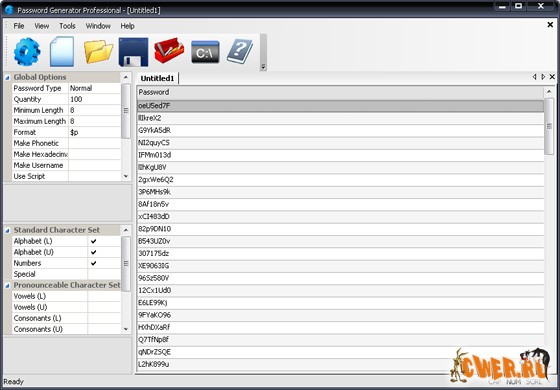Select password row xCI483dD
560x390 pixels.
pyautogui.click(x=340, y=217)
